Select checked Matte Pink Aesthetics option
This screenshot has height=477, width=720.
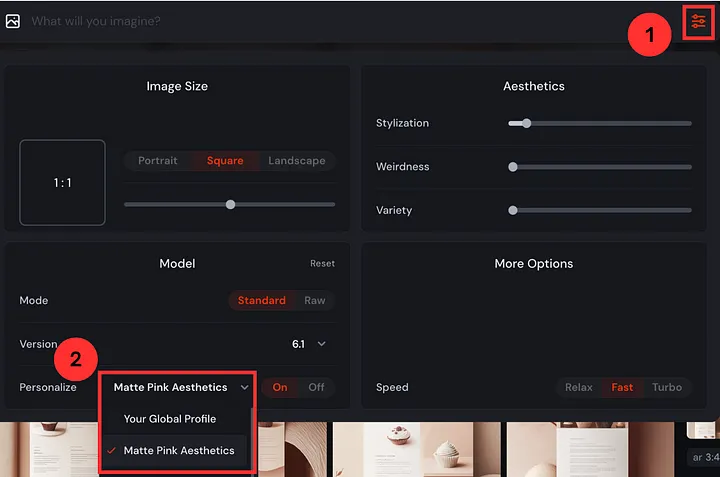point(175,450)
